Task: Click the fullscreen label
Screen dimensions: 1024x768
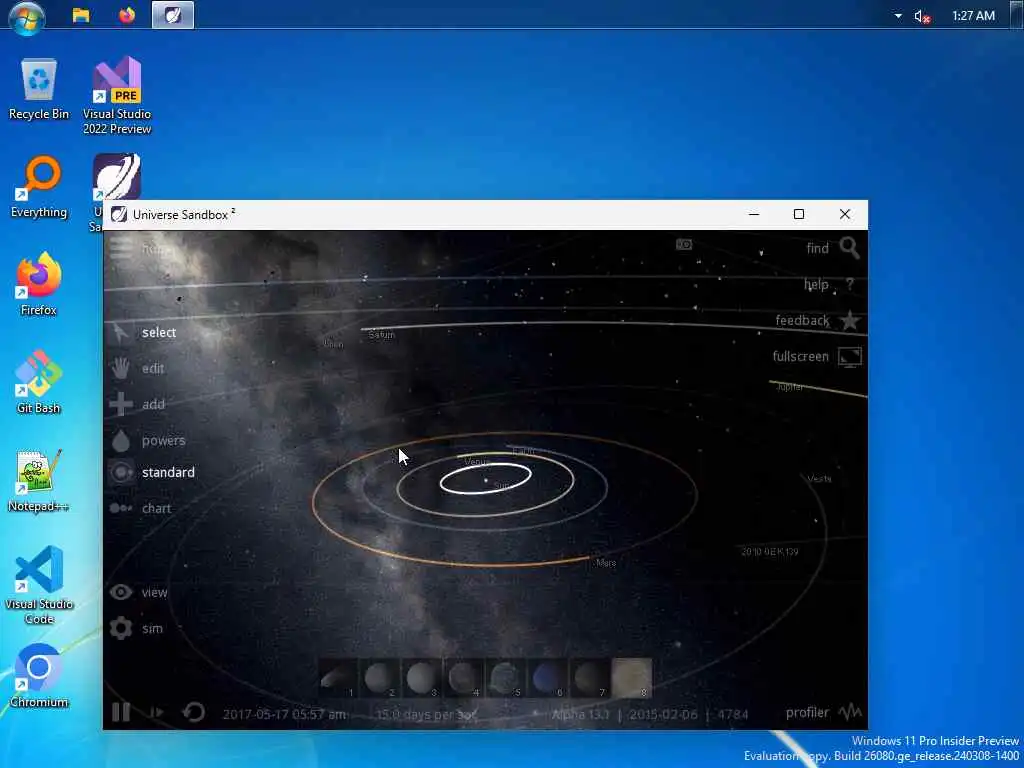Action: pyautogui.click(x=801, y=357)
